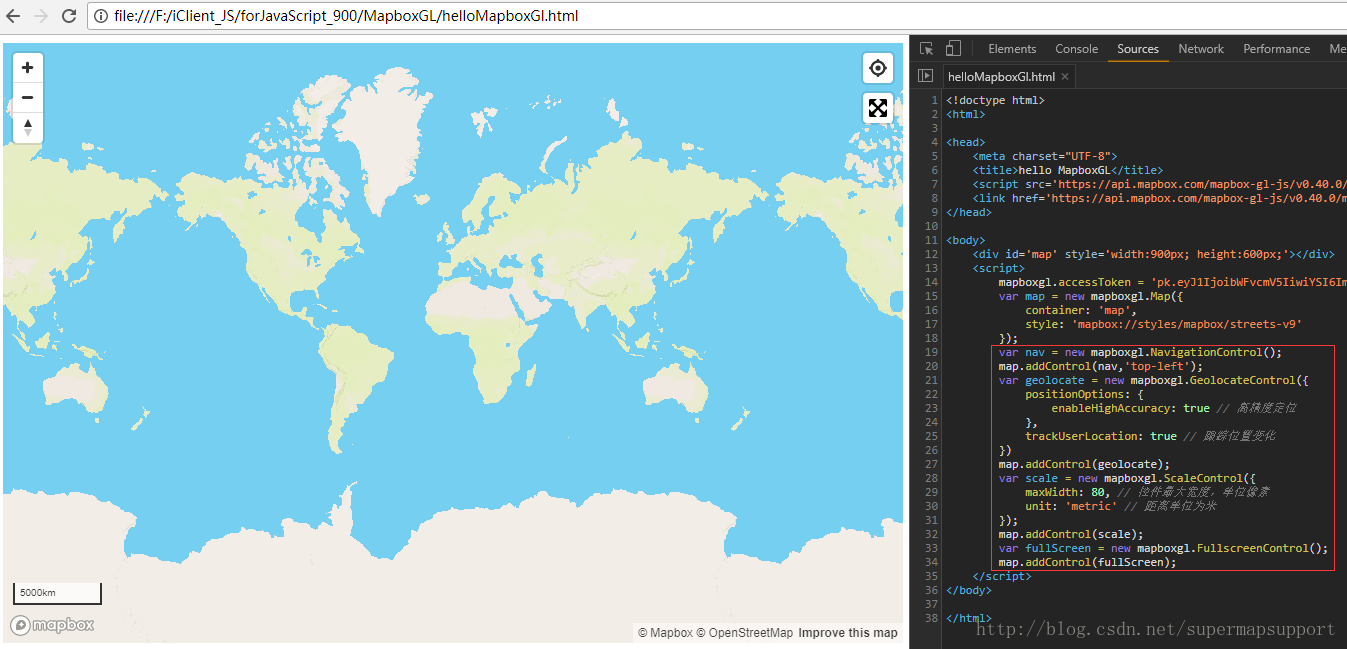Image resolution: width=1347 pixels, height=649 pixels.
Task: Click the browser address bar URL
Action: point(346,16)
